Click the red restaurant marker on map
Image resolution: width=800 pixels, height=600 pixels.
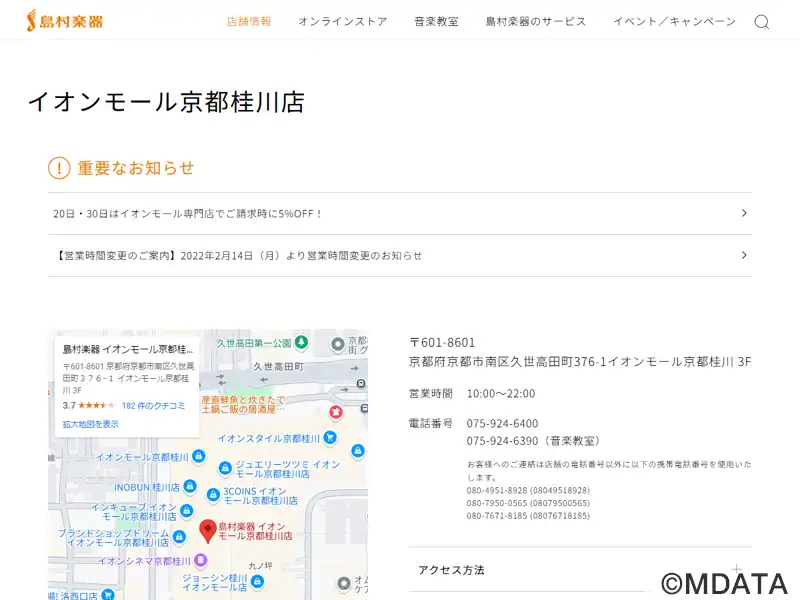click(336, 411)
